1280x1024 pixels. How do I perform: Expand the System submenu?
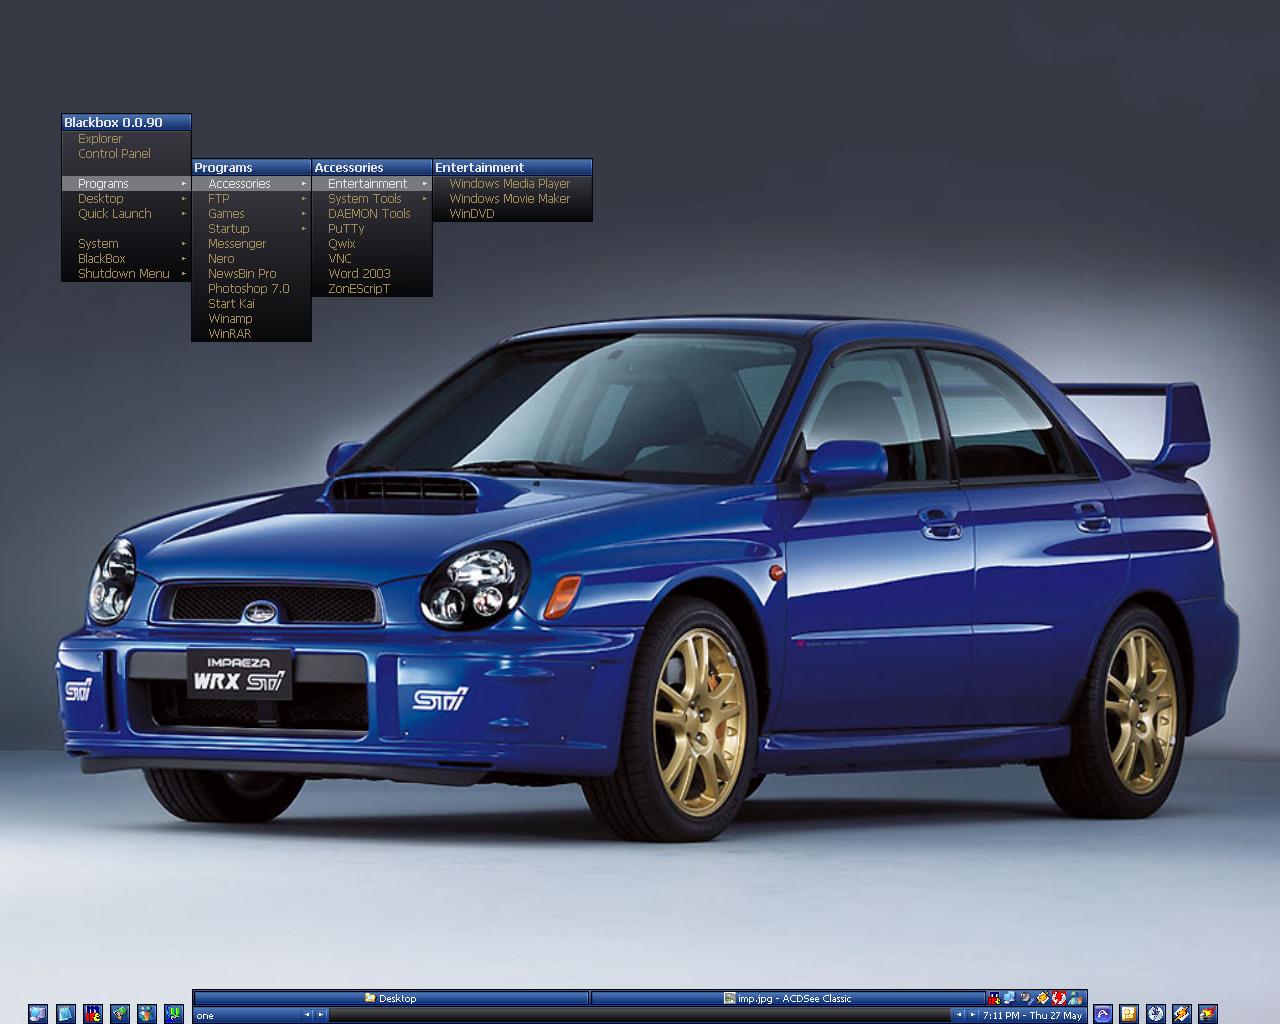pos(126,244)
